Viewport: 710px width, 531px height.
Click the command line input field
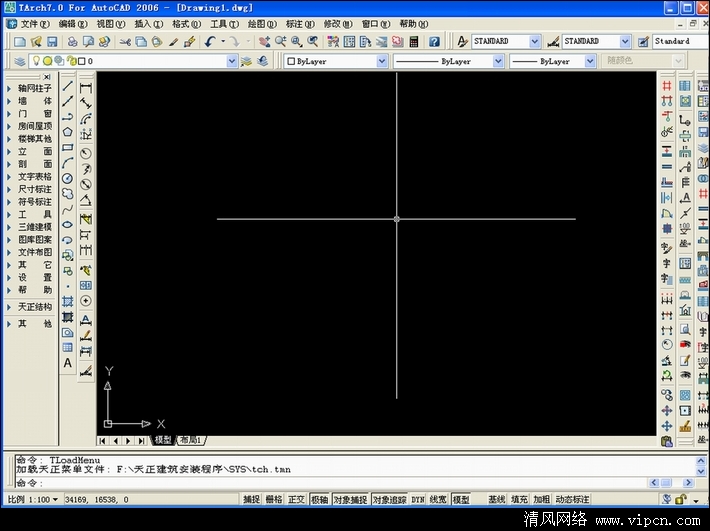pyautogui.click(x=331, y=483)
